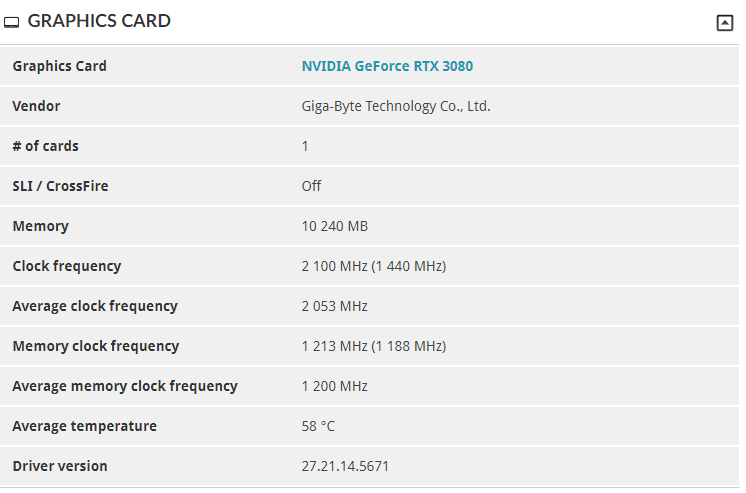This screenshot has width=746, height=493.
Task: Click the SLI / CrossFire Off value
Action: (x=311, y=186)
